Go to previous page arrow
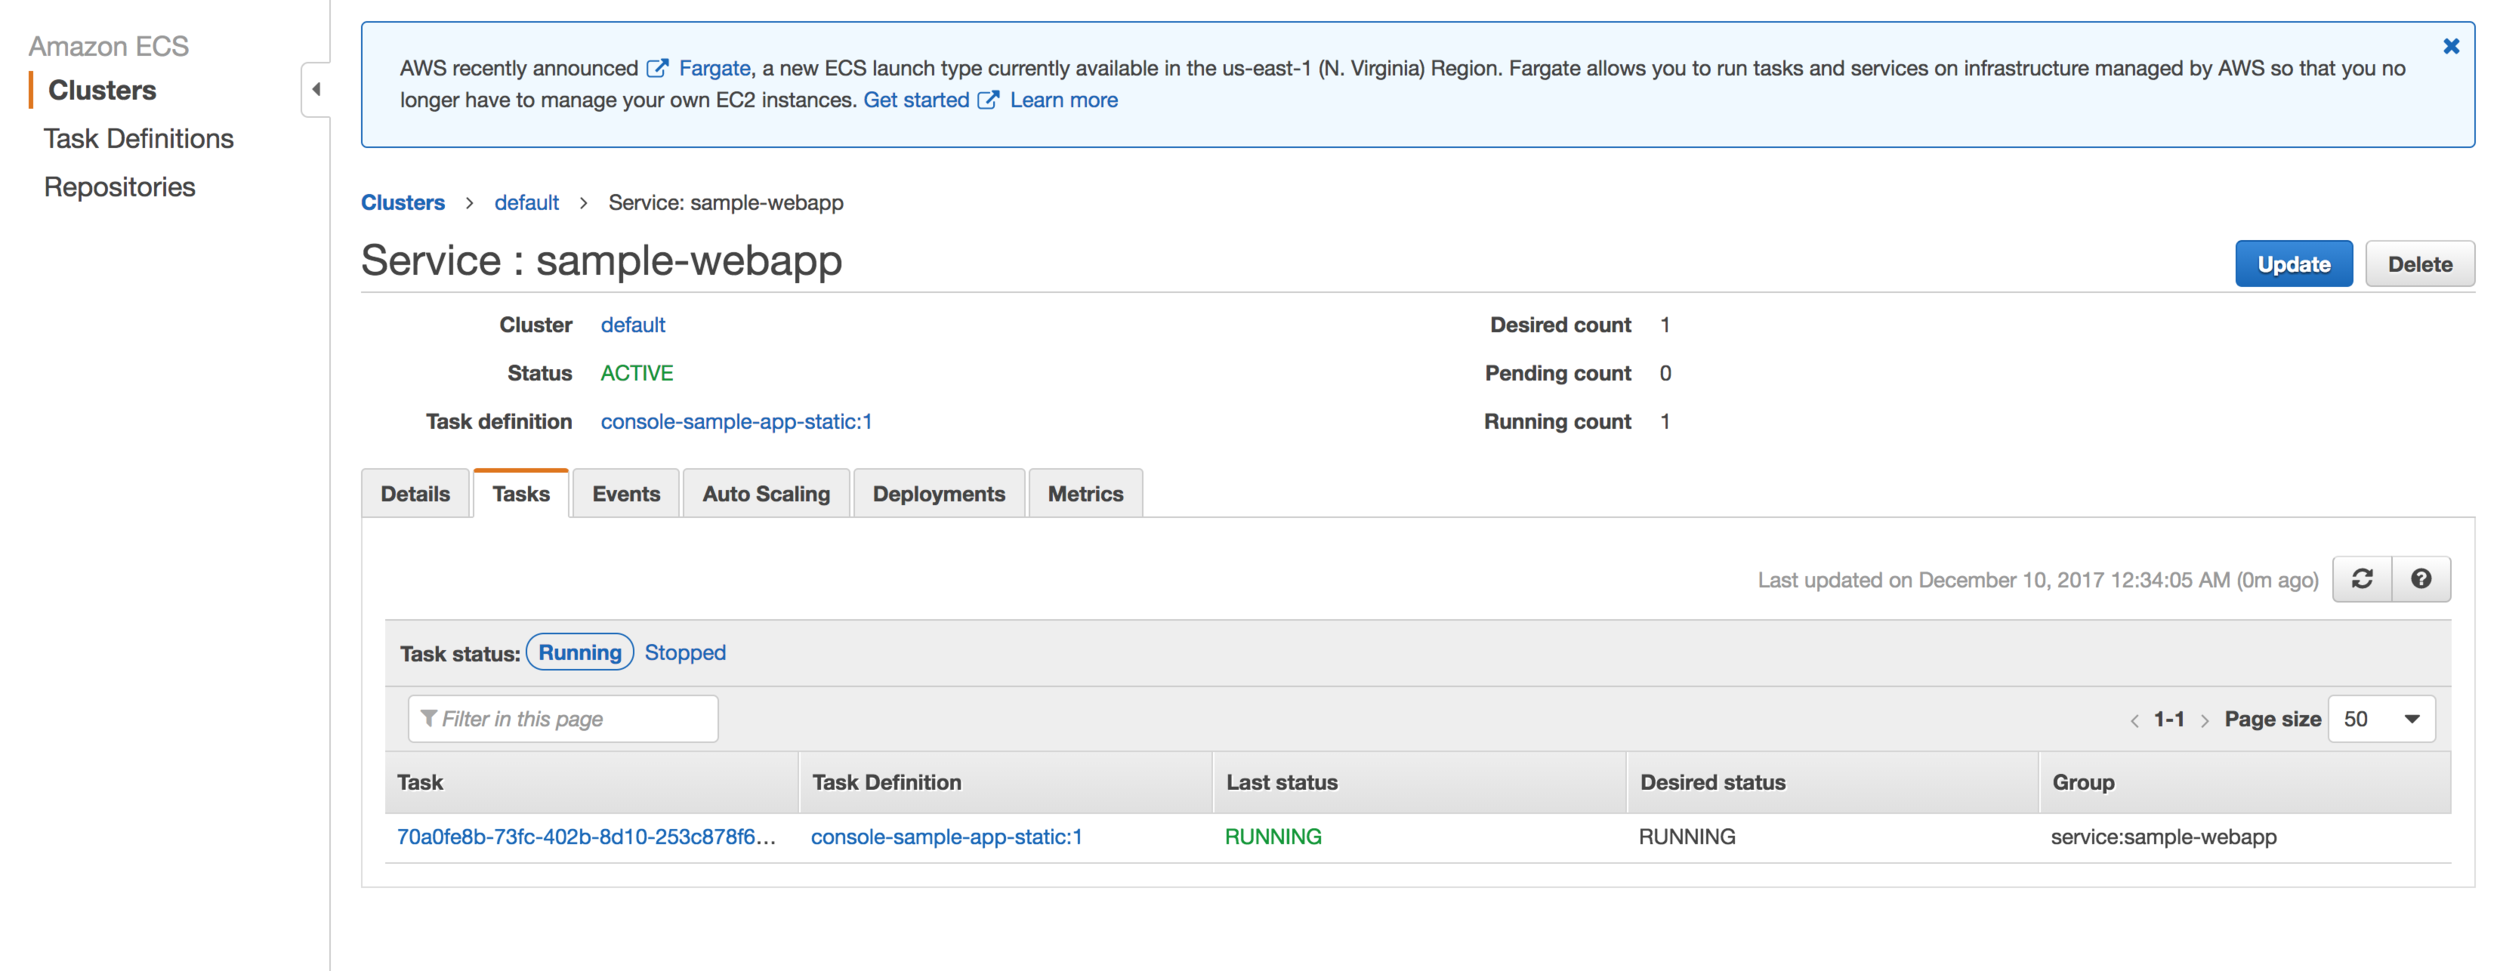Image resolution: width=2500 pixels, height=971 pixels. pos(2135,720)
